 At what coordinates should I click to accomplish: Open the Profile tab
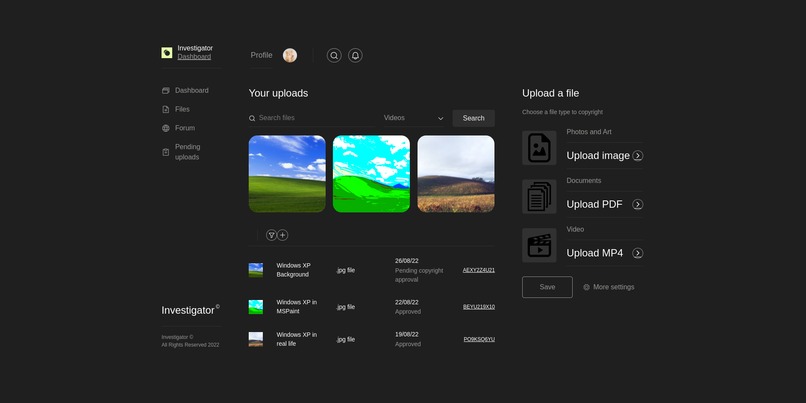[262, 55]
